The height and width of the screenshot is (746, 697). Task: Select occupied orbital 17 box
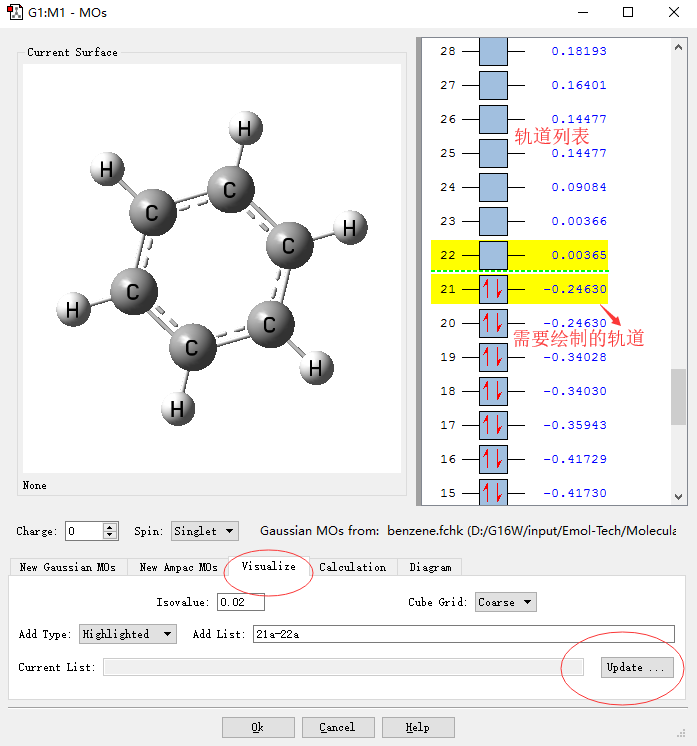493,425
